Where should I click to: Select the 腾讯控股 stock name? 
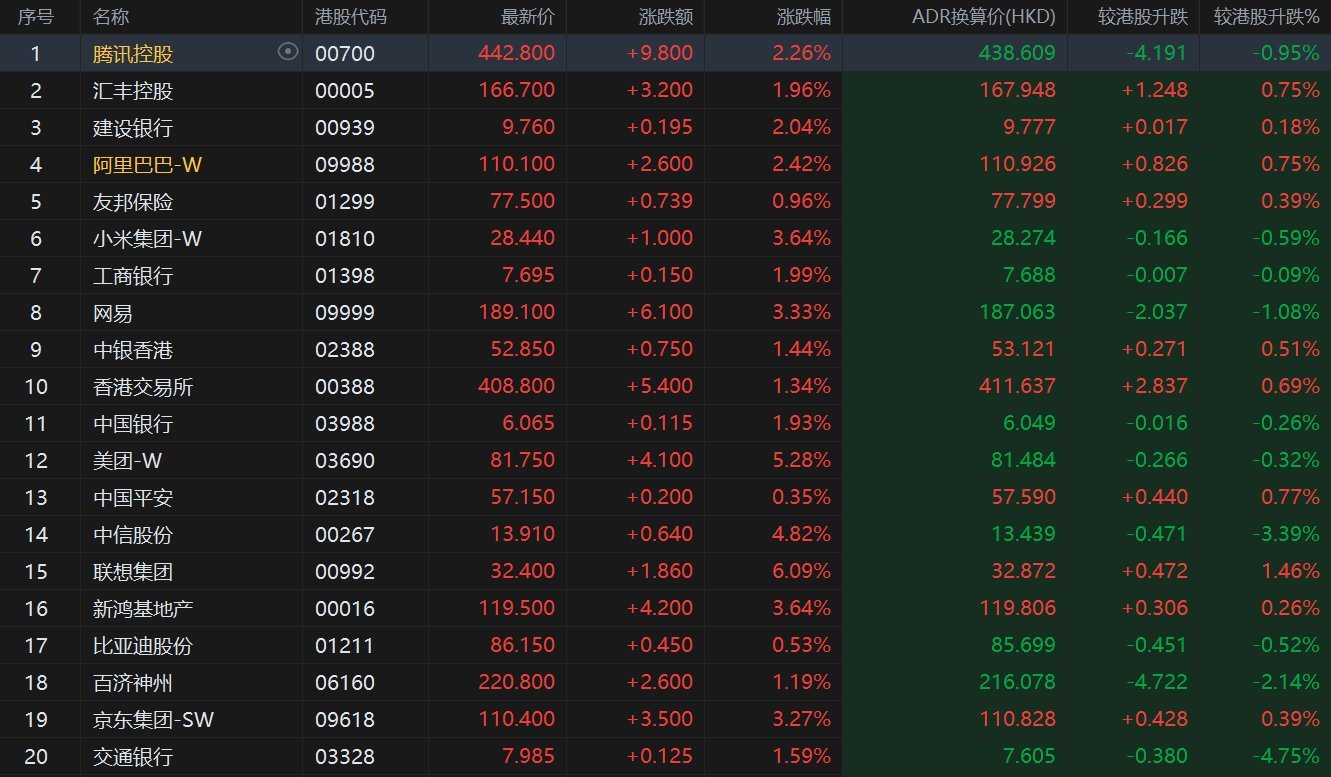click(133, 54)
